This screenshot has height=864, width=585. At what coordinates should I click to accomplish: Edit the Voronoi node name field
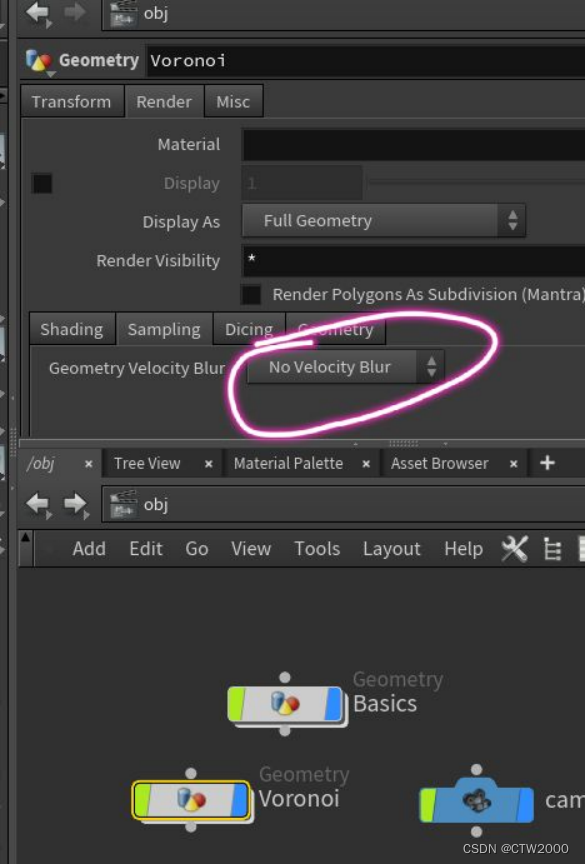366,60
